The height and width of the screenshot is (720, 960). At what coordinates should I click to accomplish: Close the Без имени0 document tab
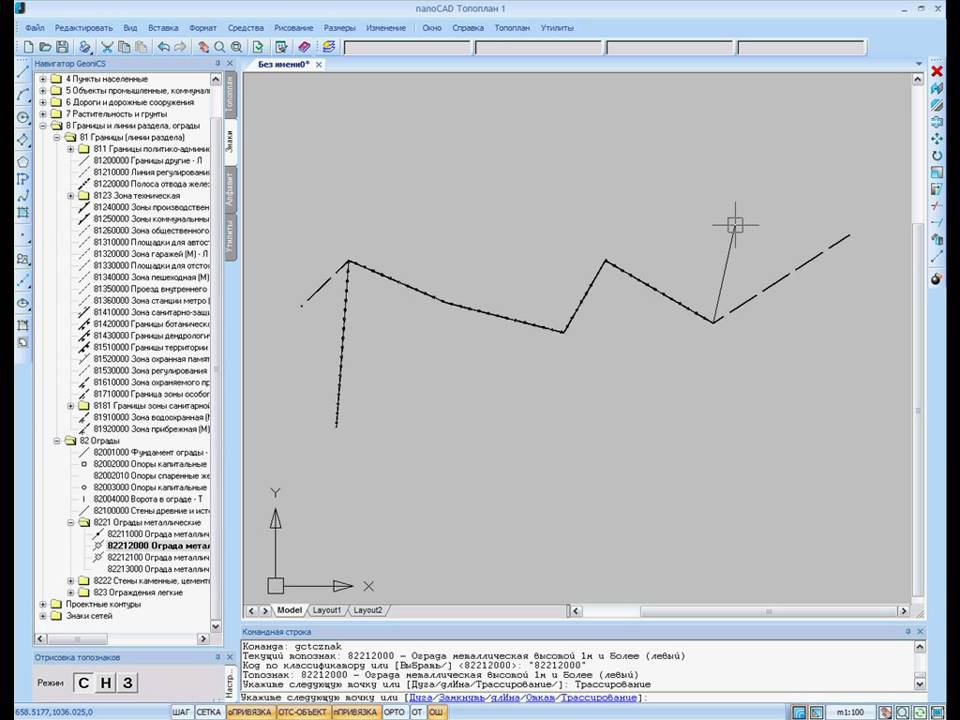coord(319,64)
